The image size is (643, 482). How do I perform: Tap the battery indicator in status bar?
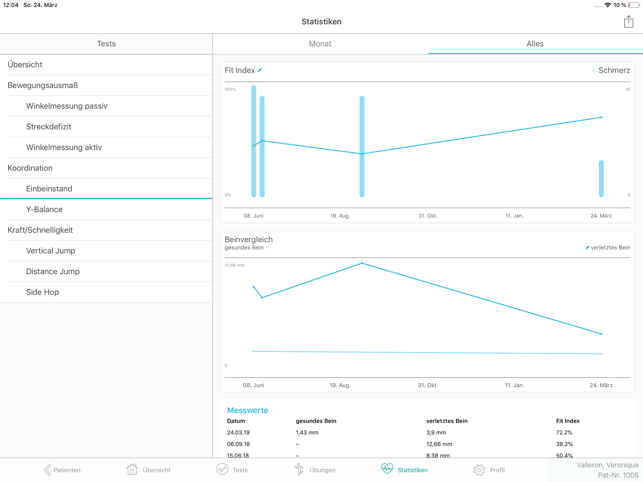633,5
